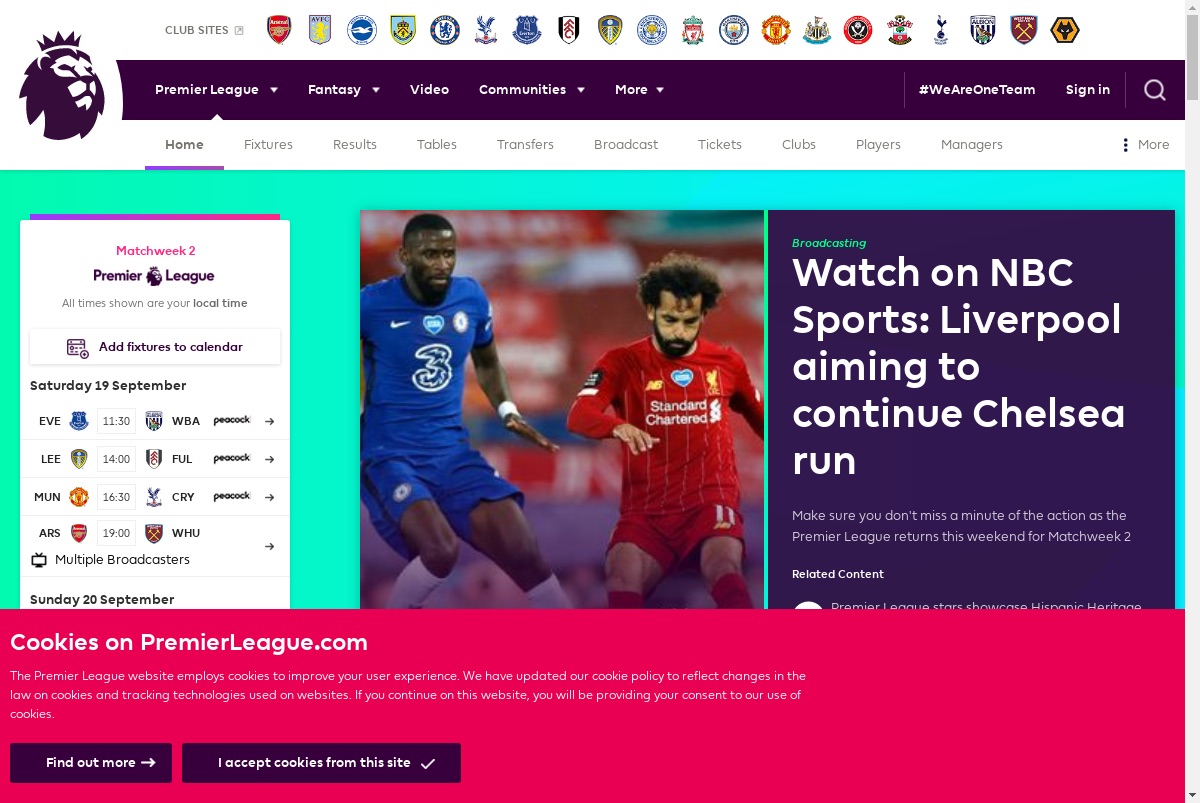Click the 11:30 kickoff time for EVE vs WBA
The height and width of the screenshot is (803, 1200).
[116, 421]
